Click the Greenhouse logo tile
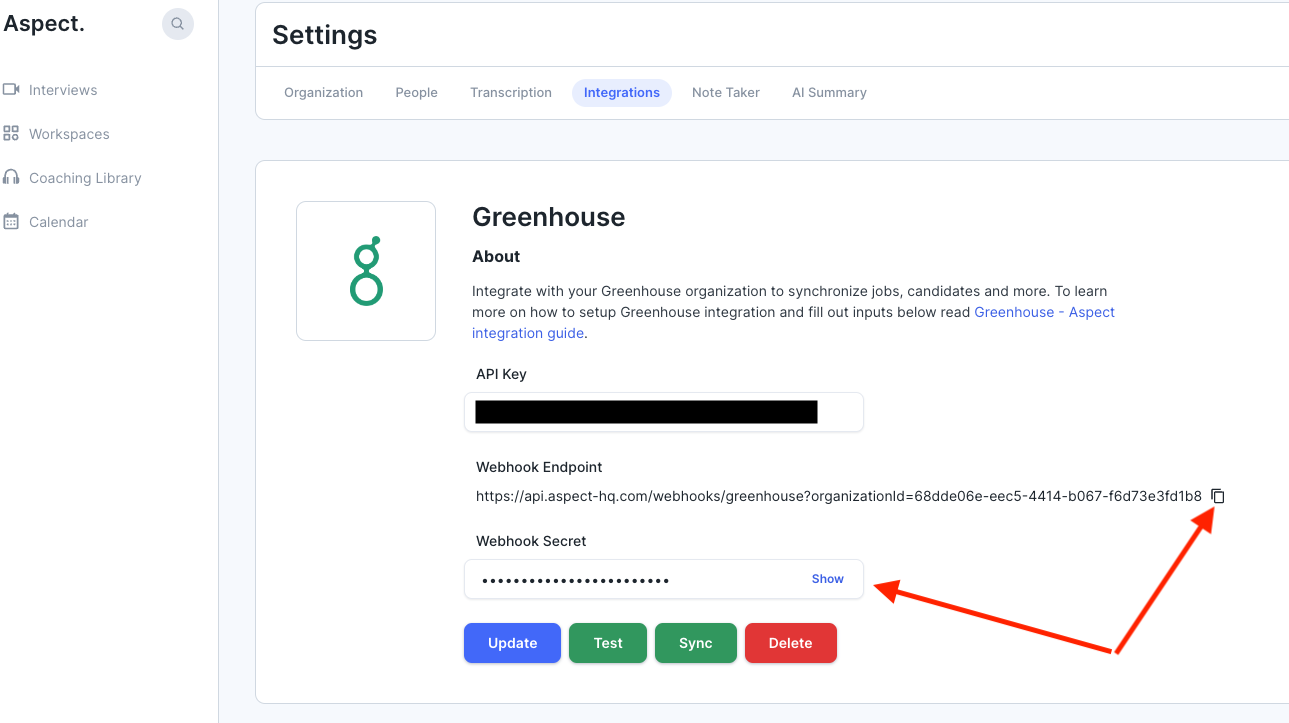1289x723 pixels. pyautogui.click(x=366, y=271)
